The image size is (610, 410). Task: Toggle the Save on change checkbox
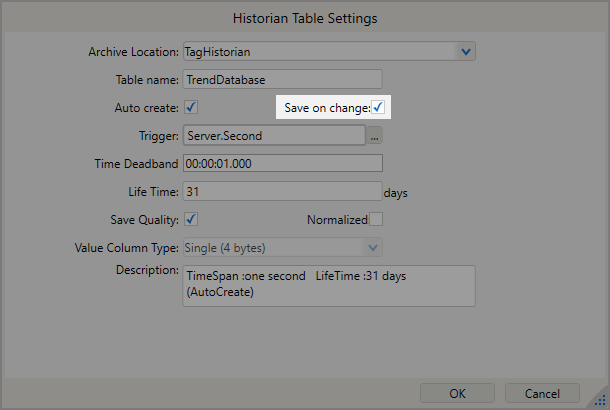click(x=378, y=107)
